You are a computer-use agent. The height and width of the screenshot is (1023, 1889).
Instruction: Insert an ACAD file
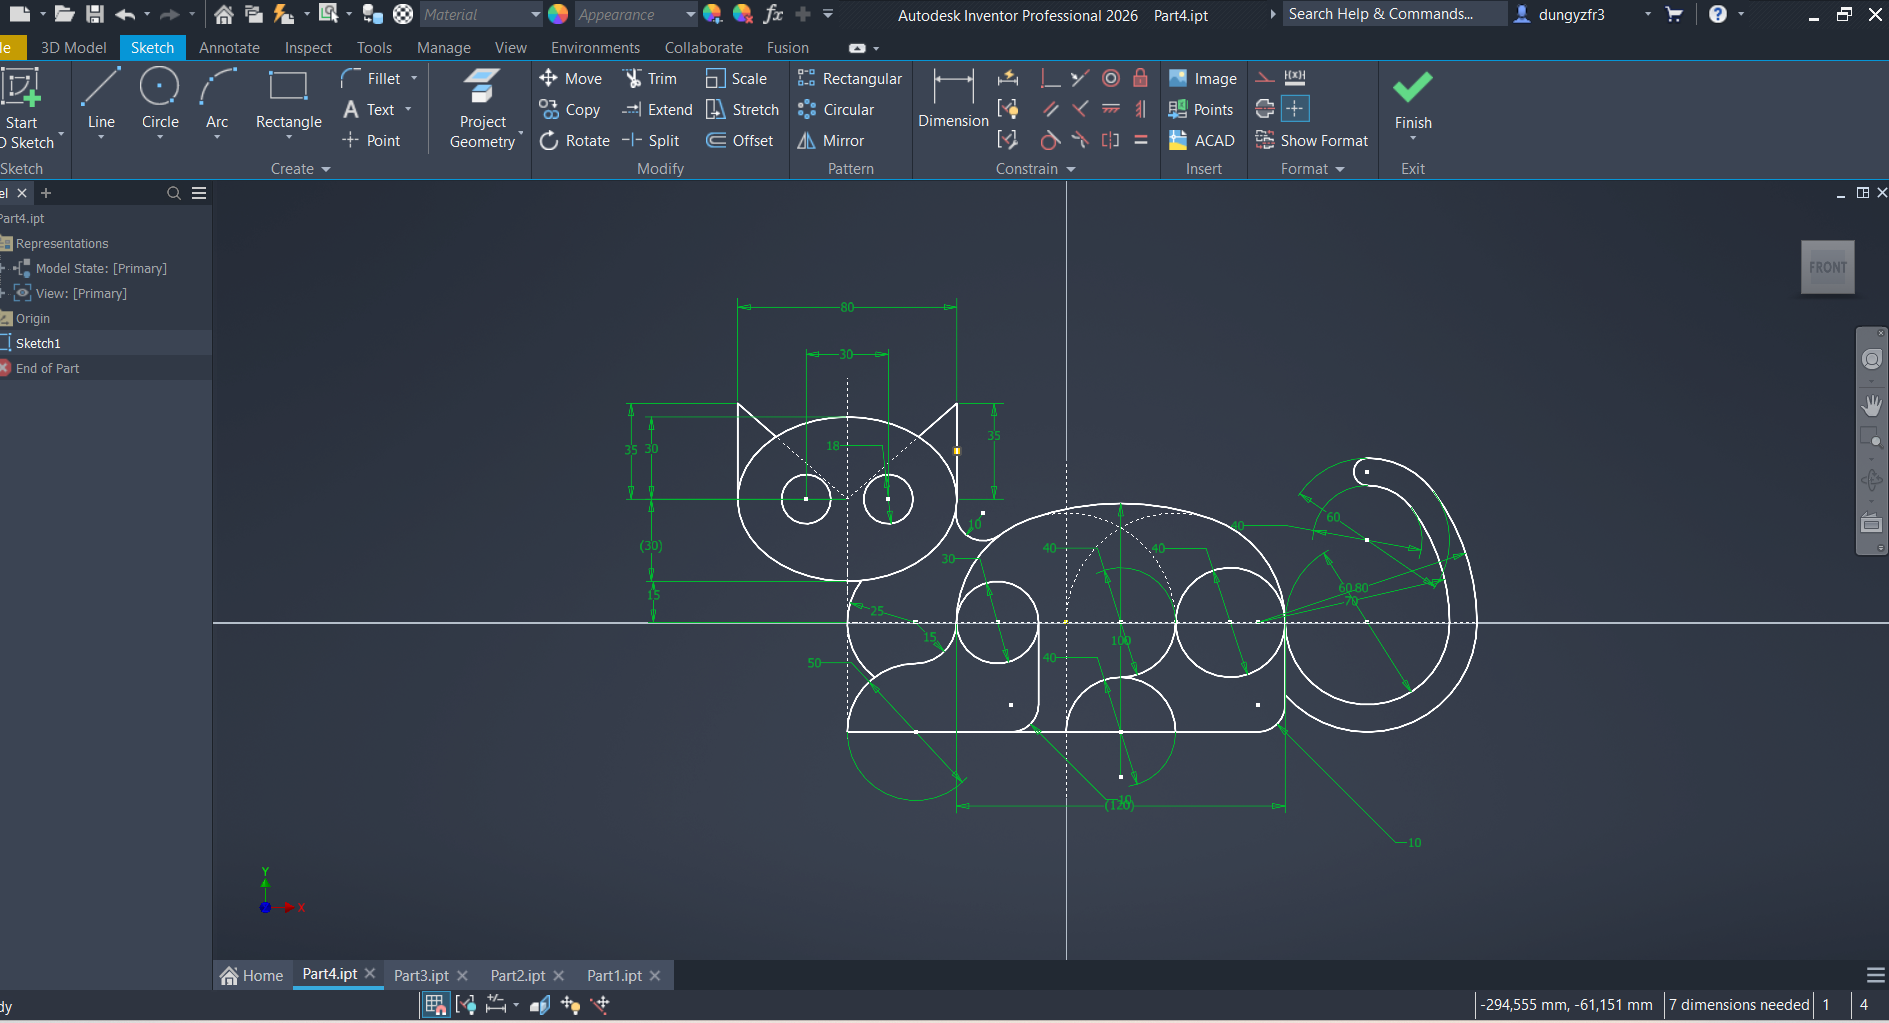coord(1202,141)
